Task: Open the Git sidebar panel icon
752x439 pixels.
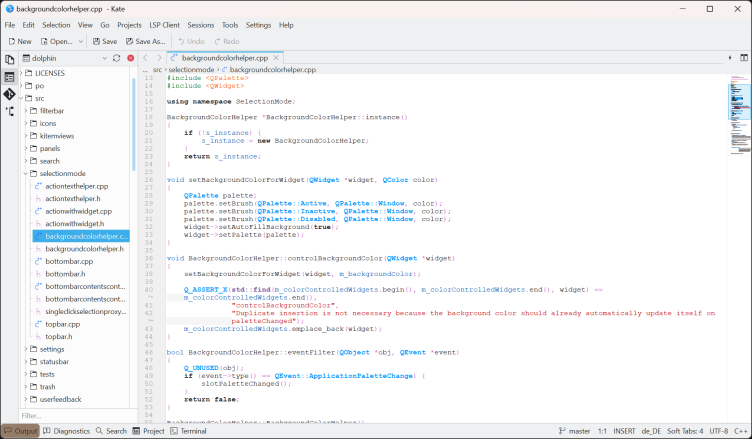Action: pyautogui.click(x=9, y=93)
